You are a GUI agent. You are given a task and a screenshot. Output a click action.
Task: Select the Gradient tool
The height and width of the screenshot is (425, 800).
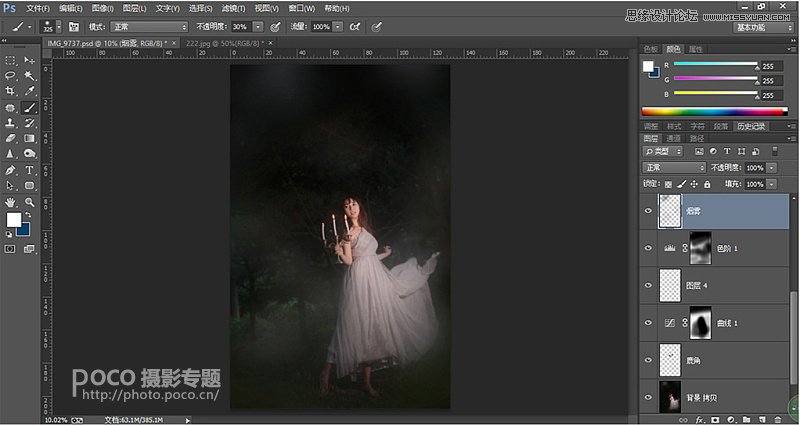pyautogui.click(x=30, y=138)
